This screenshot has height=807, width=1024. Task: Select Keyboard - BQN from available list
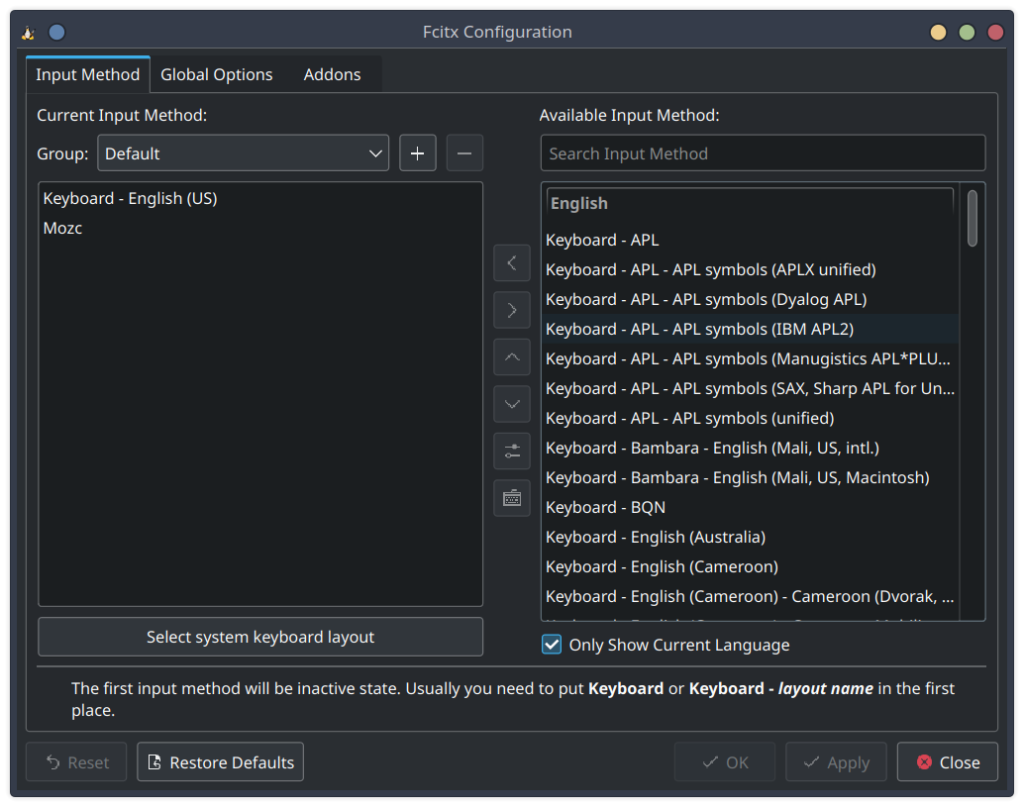(605, 507)
